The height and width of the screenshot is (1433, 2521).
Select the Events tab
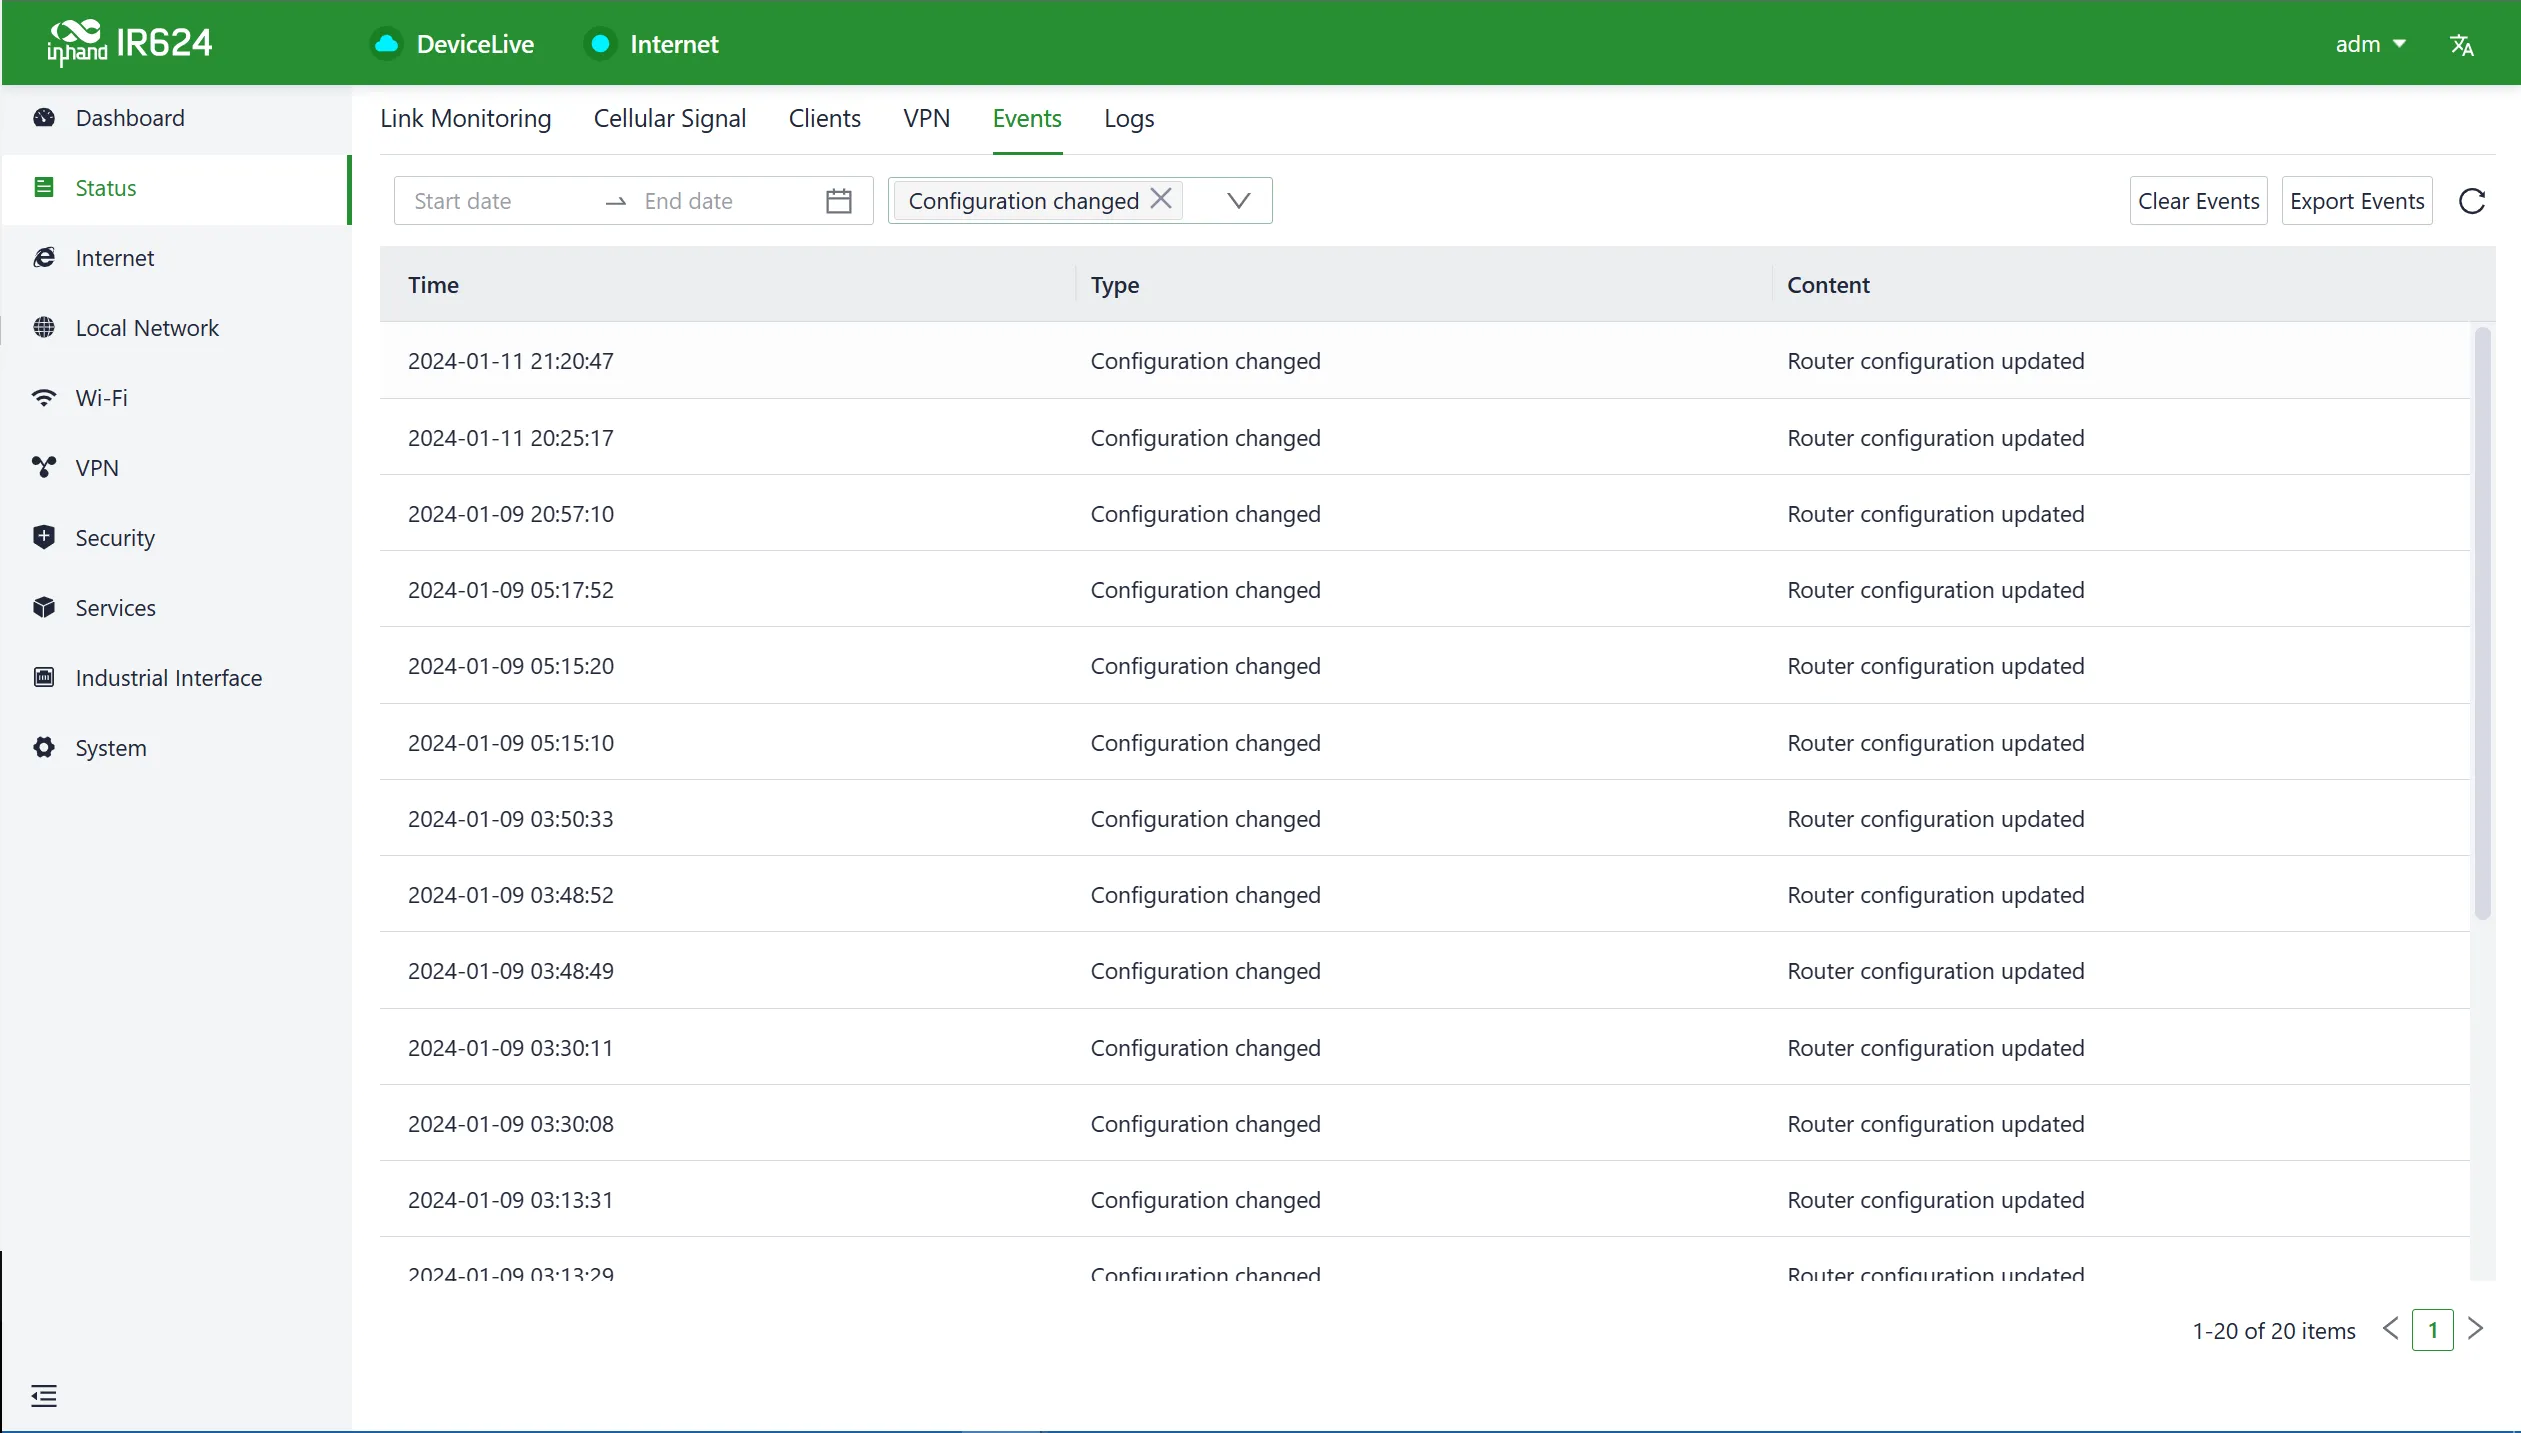point(1027,119)
